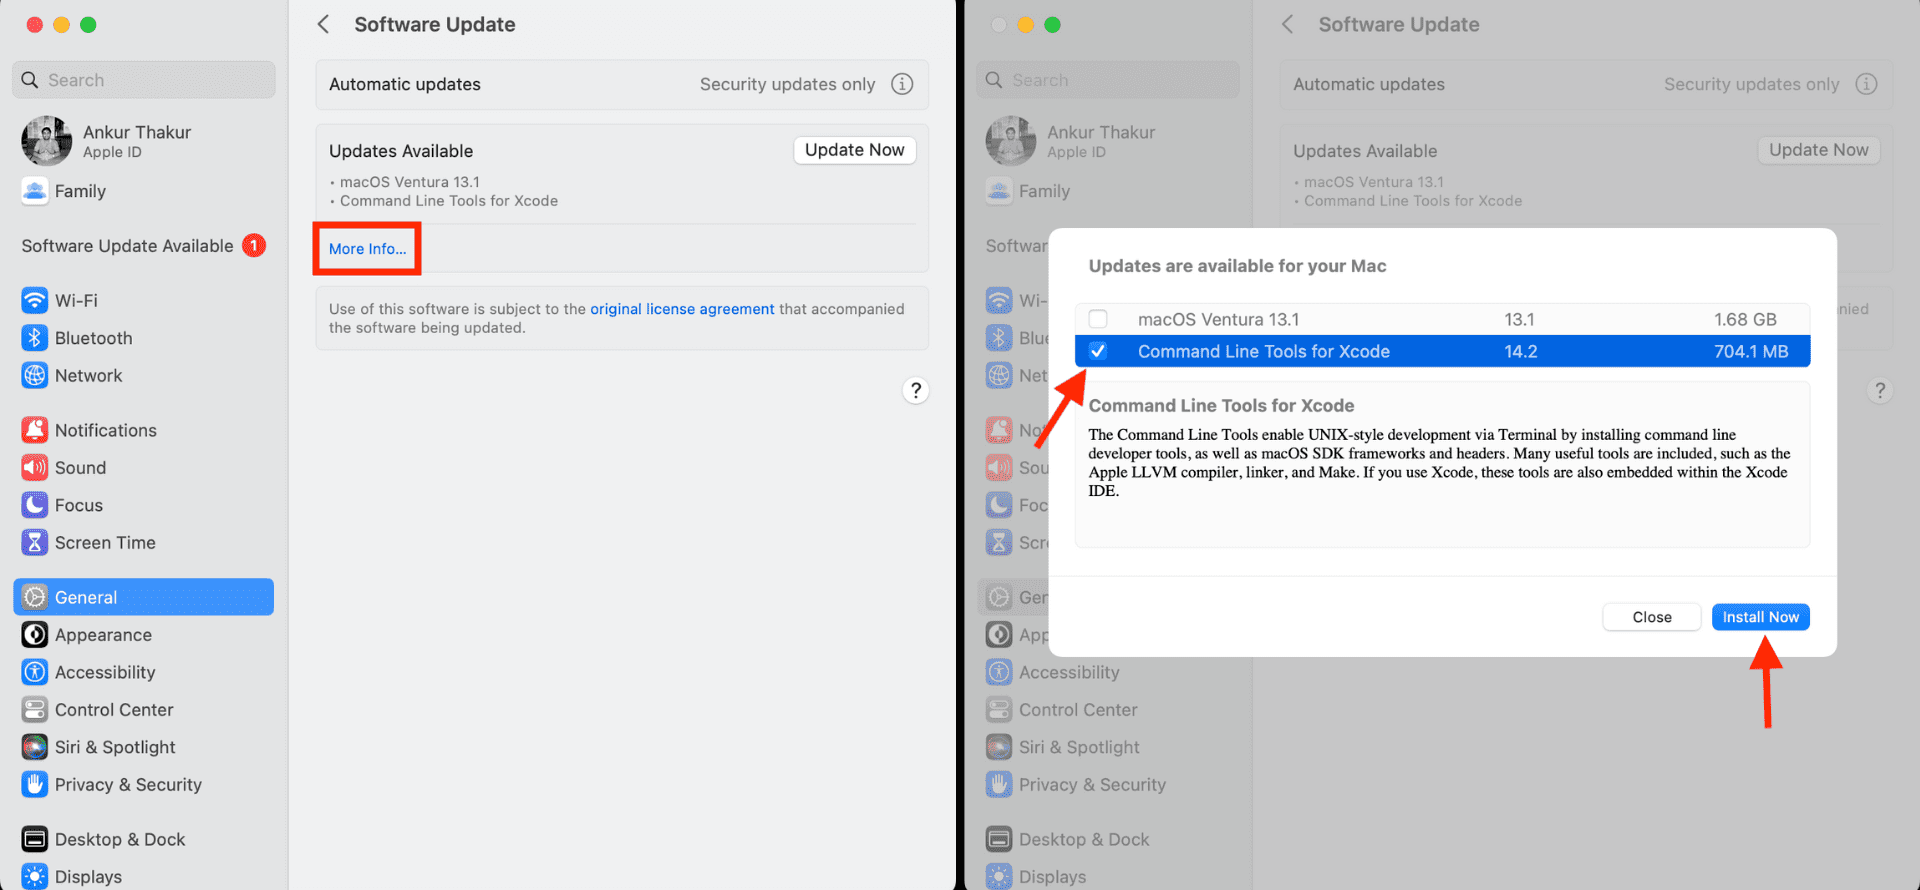
Task: Click Update Now in the left window
Action: tap(854, 150)
